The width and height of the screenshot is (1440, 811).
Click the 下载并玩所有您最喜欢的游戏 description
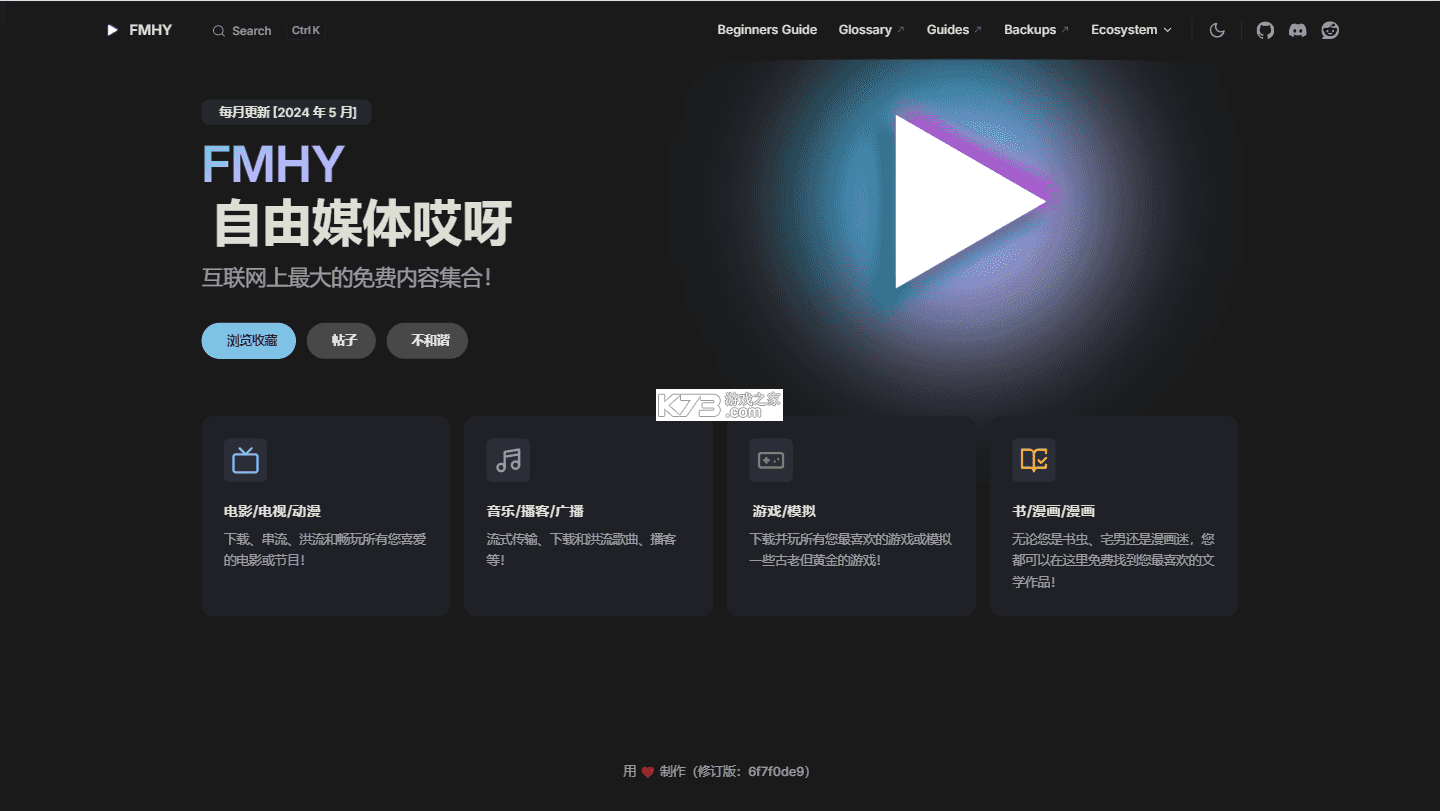(851, 549)
